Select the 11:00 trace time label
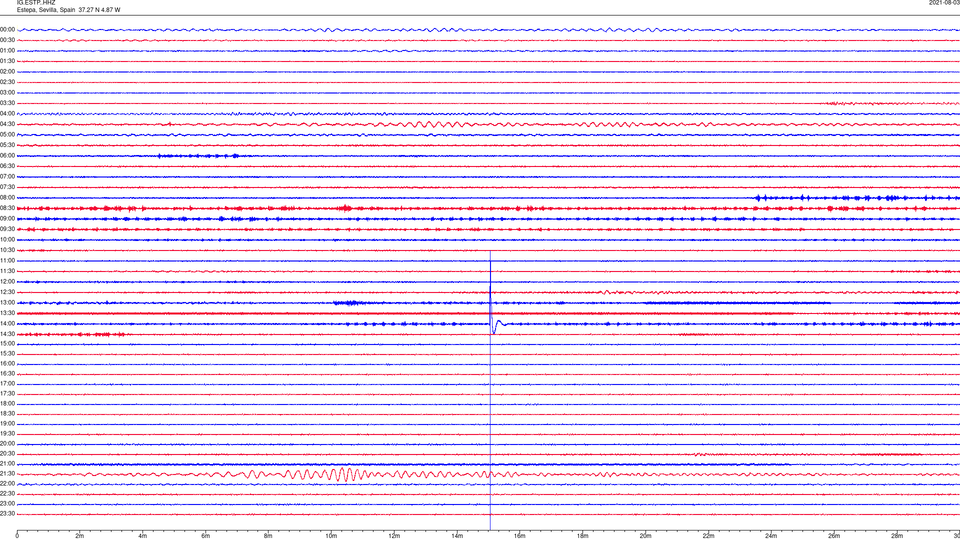The image size is (960, 540). click(x=7, y=261)
